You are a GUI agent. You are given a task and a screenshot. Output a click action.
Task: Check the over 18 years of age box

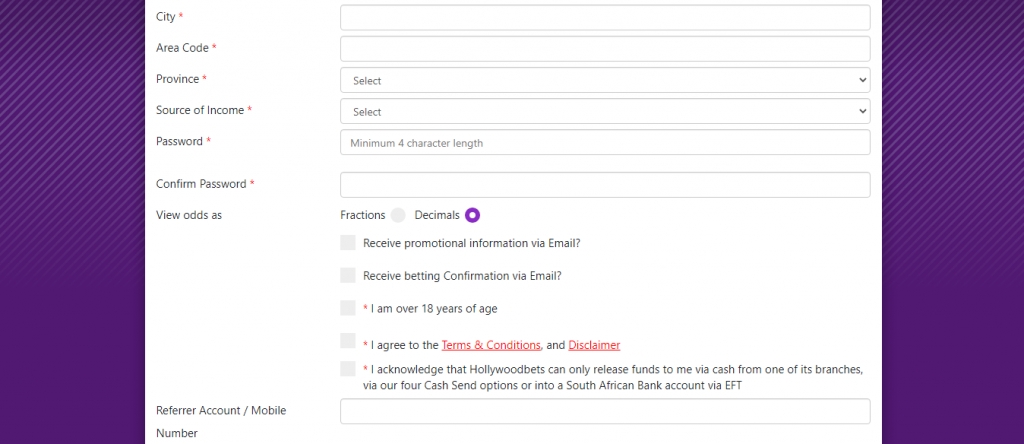pos(348,308)
